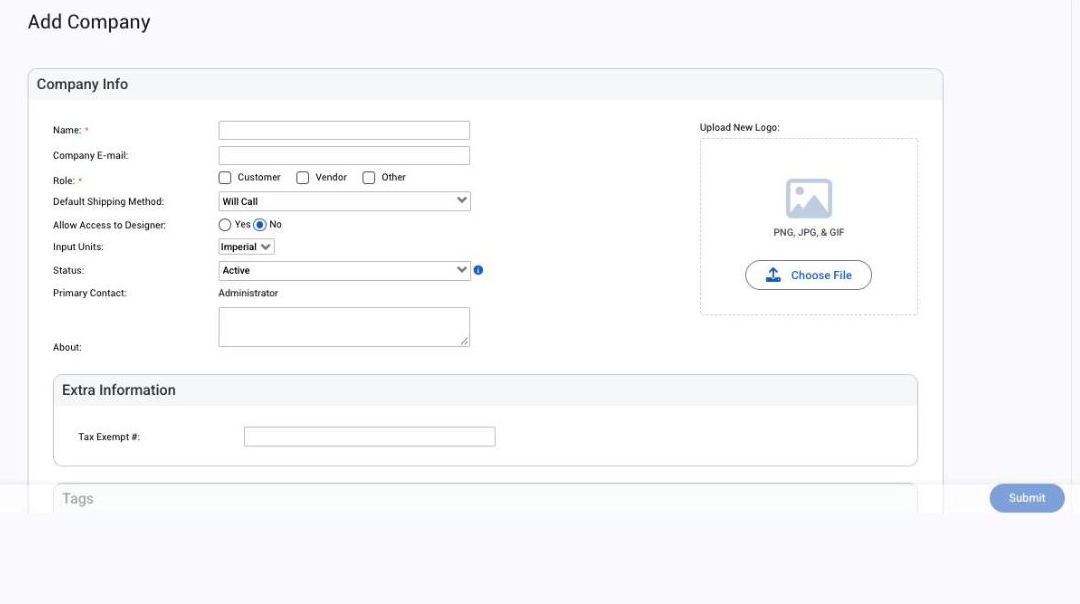Open the Status dropdown
Viewport: 1080px width, 604px height.
coord(344,270)
